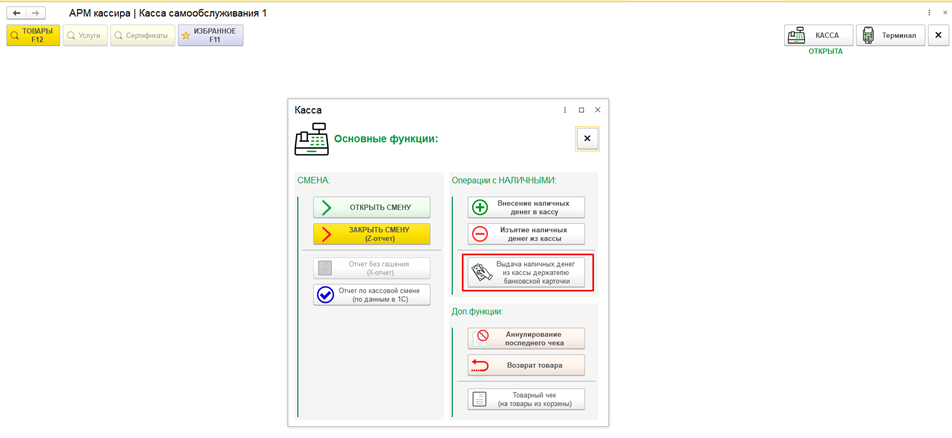Click Аннулирование последнего чека prohibition icon
The image size is (952, 438).
tap(483, 338)
